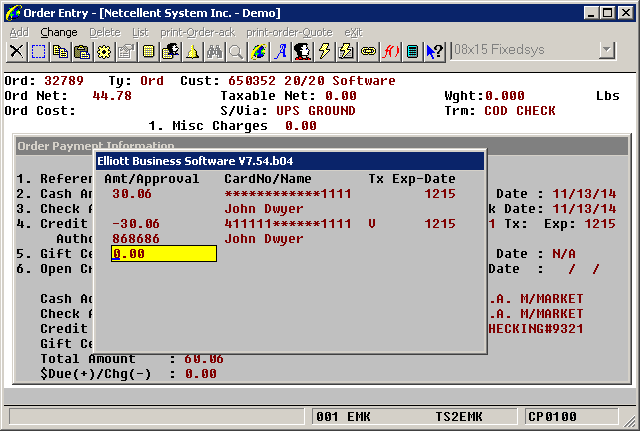Screen dimensions: 640x431
Task: Click the 30.06 amount in popup
Action: point(132,193)
